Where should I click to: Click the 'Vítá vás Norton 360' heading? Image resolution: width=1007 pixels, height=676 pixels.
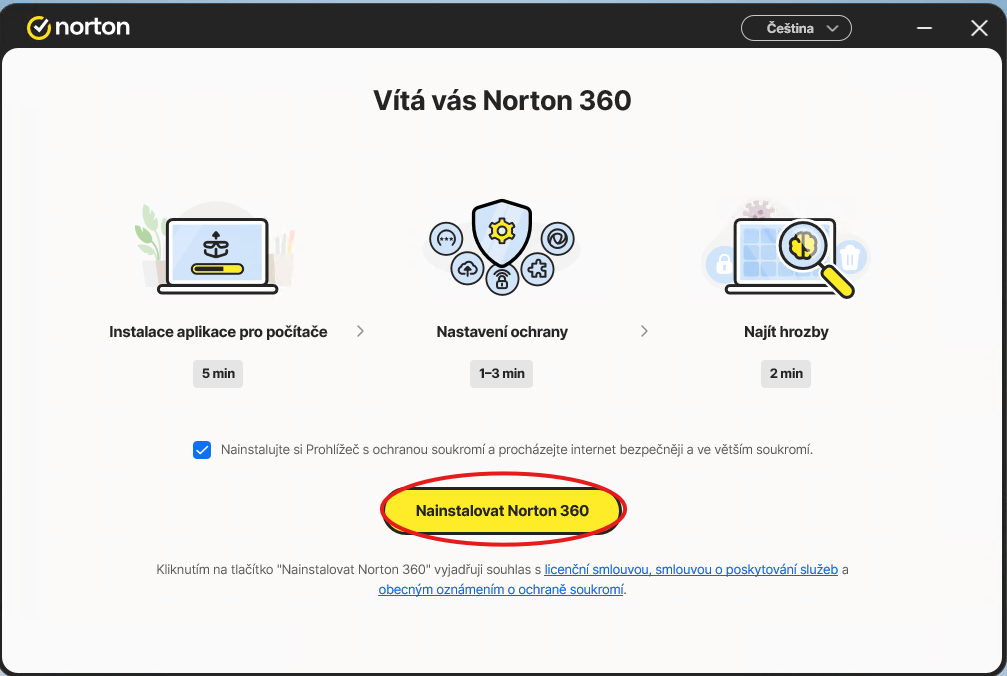(x=502, y=101)
